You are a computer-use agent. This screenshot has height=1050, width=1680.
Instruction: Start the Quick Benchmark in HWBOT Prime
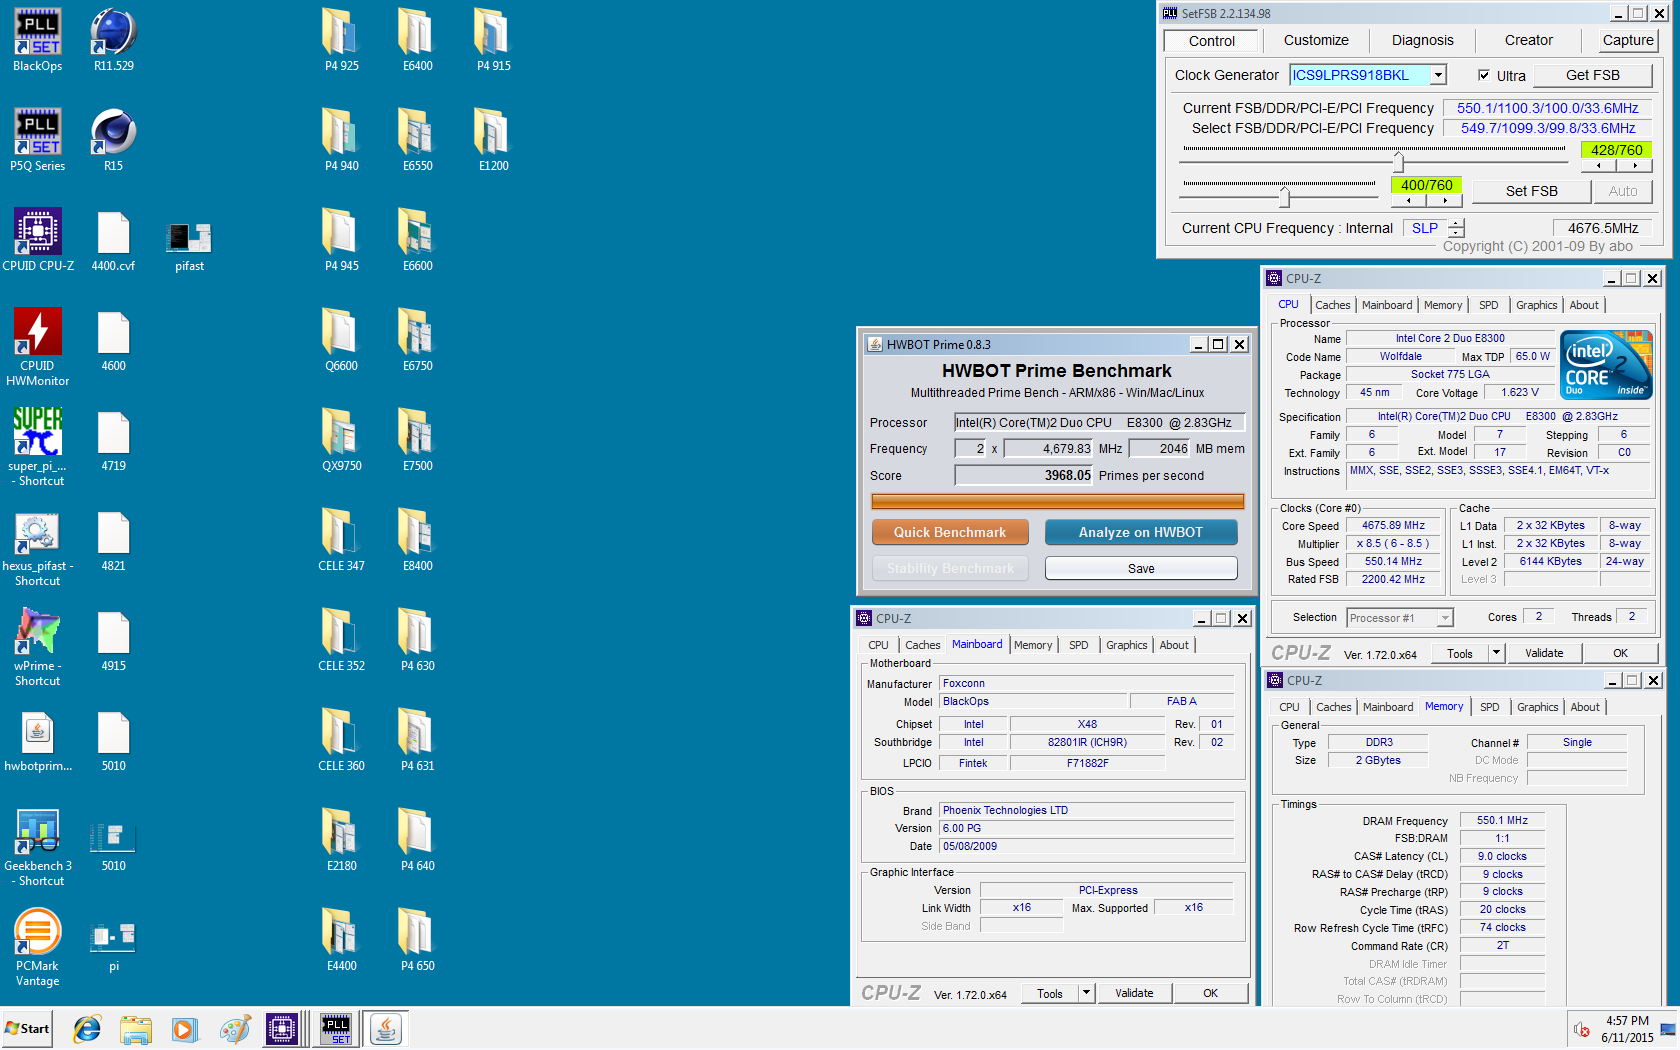949,532
